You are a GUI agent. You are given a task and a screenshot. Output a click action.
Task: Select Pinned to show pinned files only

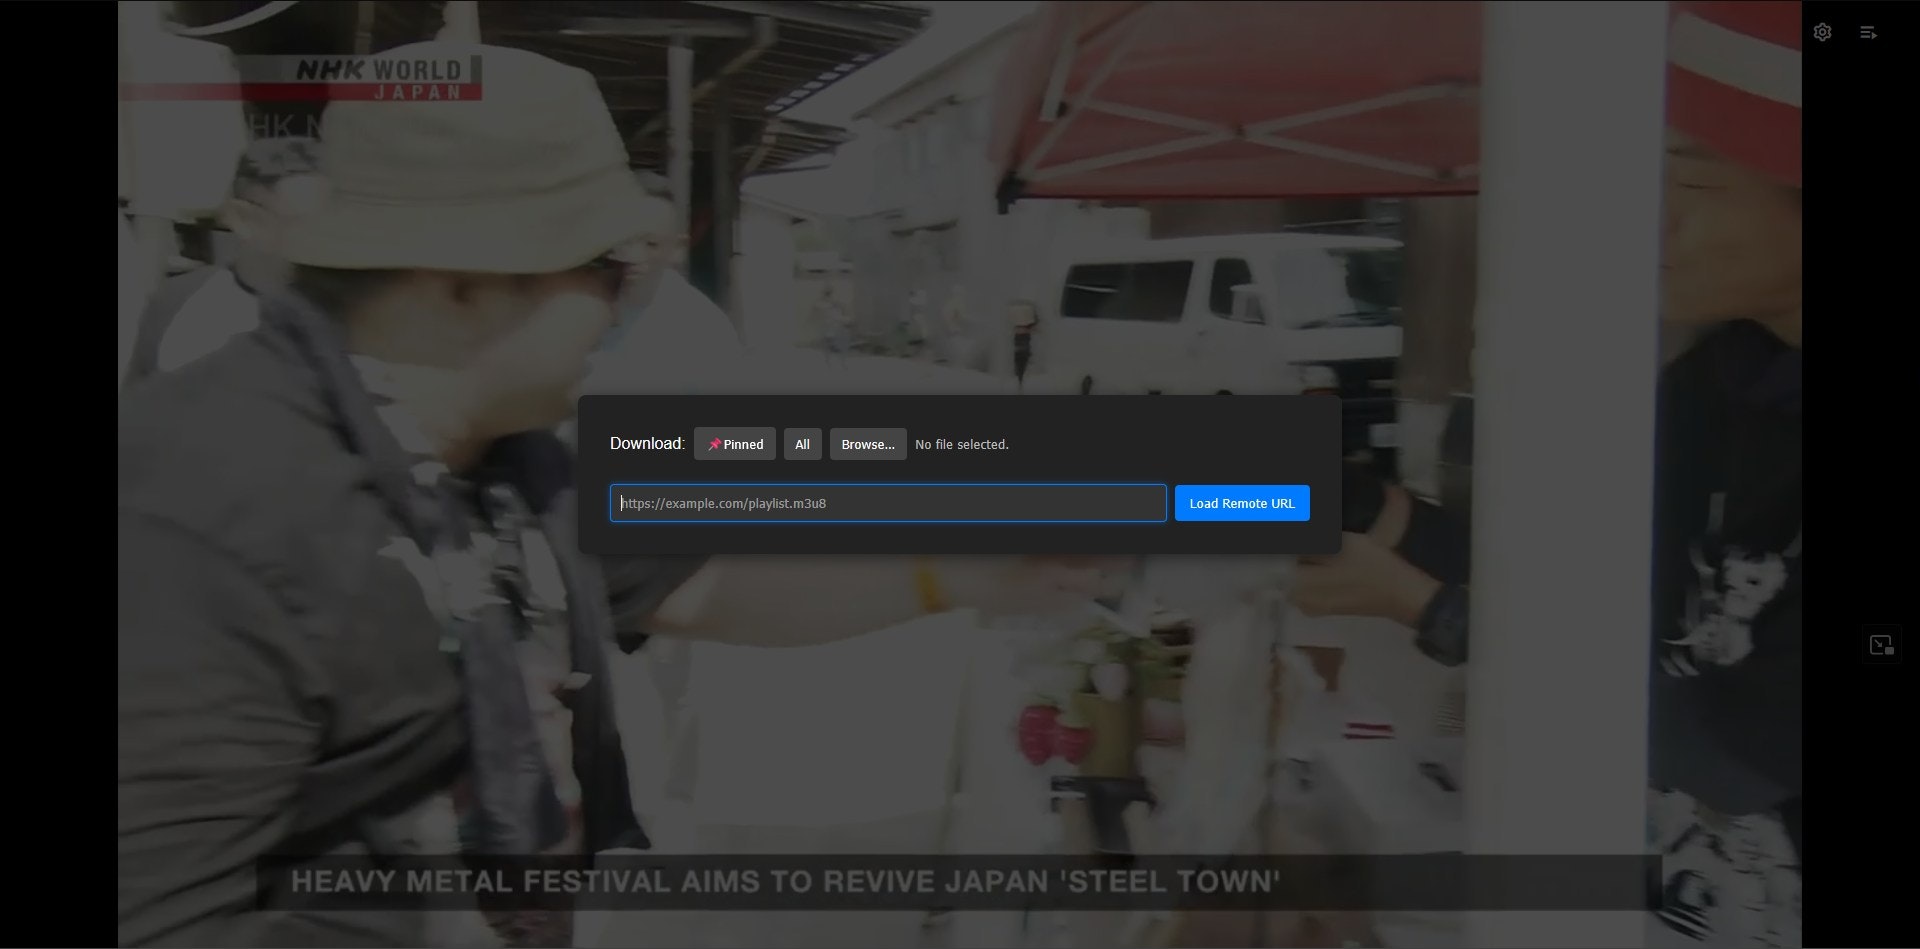[x=735, y=444]
